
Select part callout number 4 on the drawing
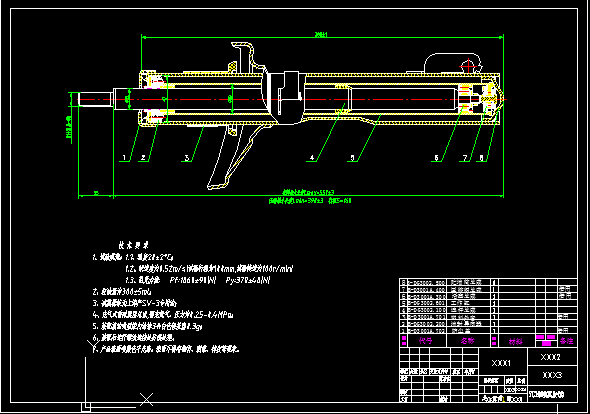click(312, 158)
